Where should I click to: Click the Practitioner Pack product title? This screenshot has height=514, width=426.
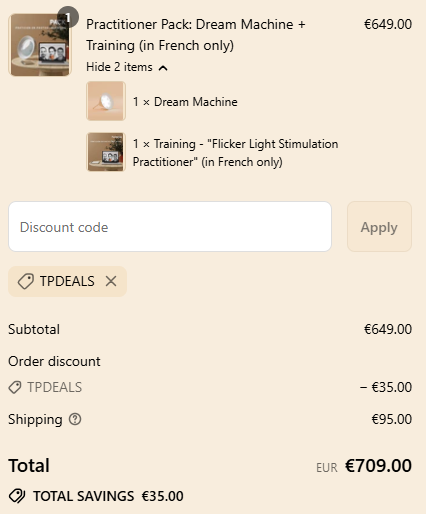[196, 35]
